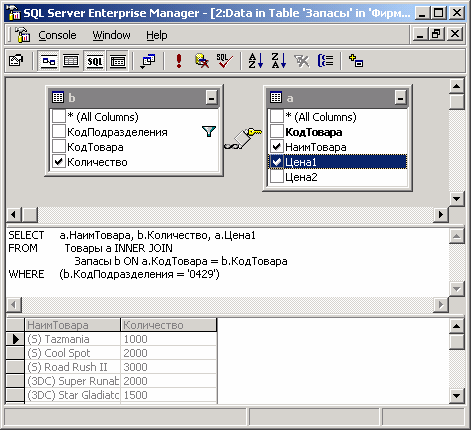471x430 pixels.
Task: Click the (3DC) Super Runat cell
Action: (x=72, y=381)
